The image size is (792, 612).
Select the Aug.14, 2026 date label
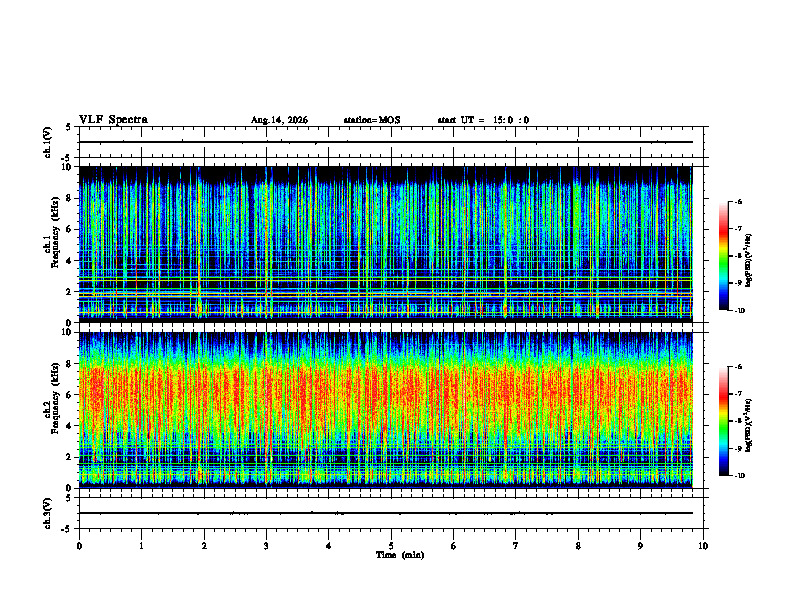pyautogui.click(x=279, y=120)
